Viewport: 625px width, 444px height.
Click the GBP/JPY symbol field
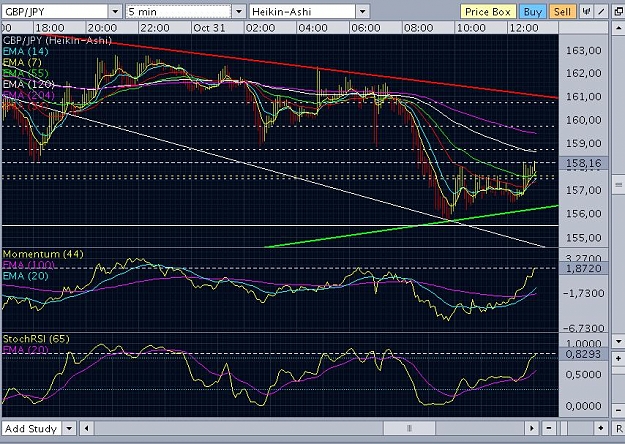[x=55, y=12]
